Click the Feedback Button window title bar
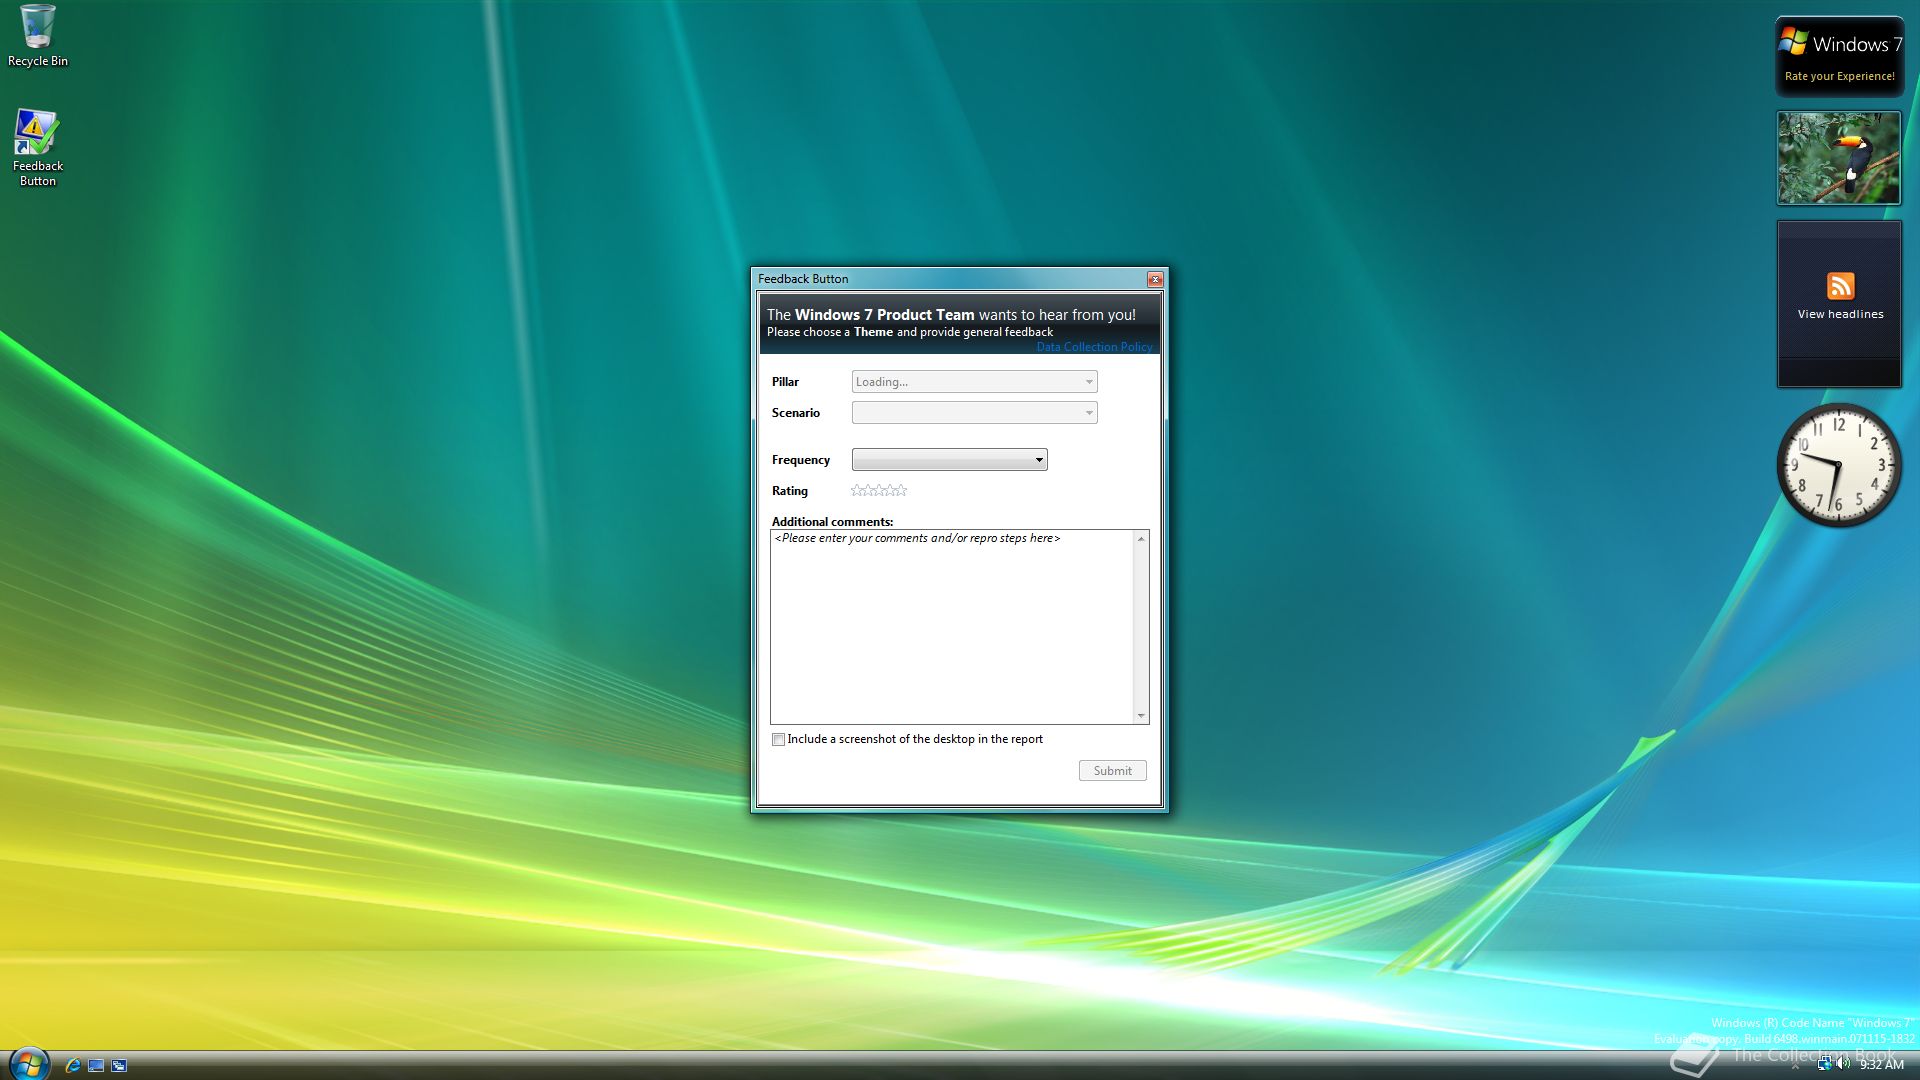 (x=950, y=279)
